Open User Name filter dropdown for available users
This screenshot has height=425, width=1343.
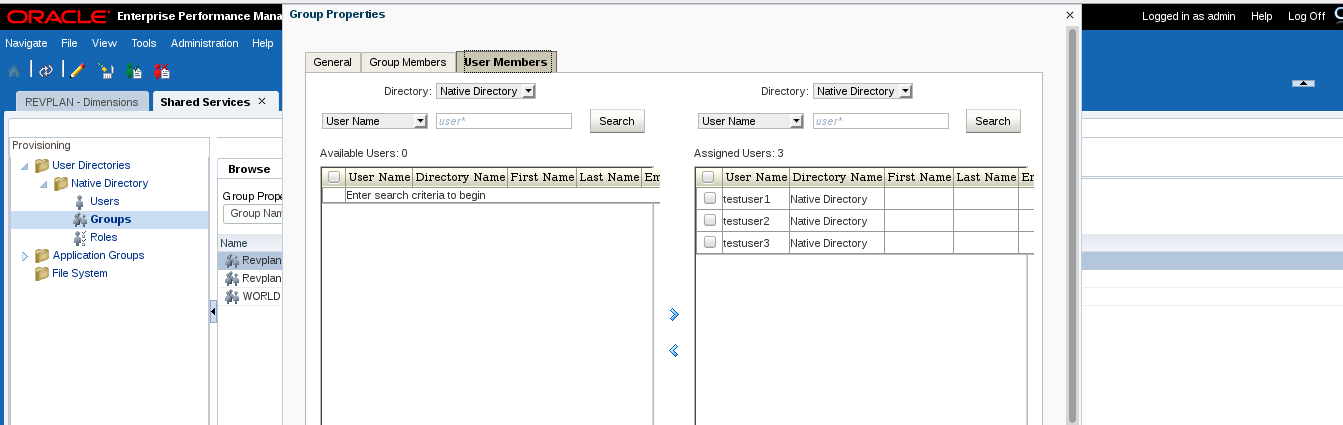click(375, 121)
